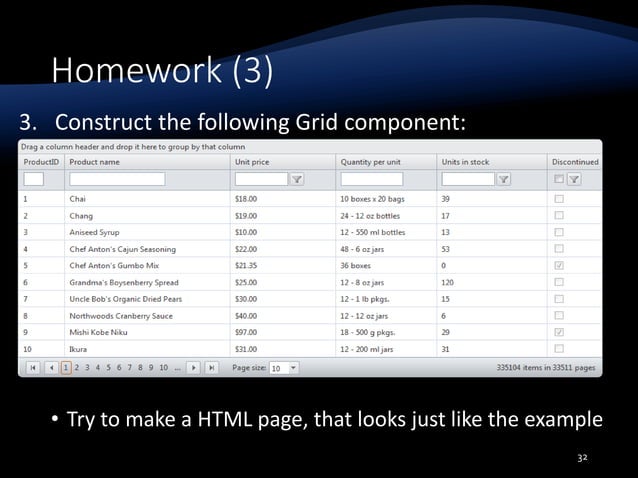The width and height of the screenshot is (638, 478).
Task: Select current page 1 in pager
Action: (66, 368)
